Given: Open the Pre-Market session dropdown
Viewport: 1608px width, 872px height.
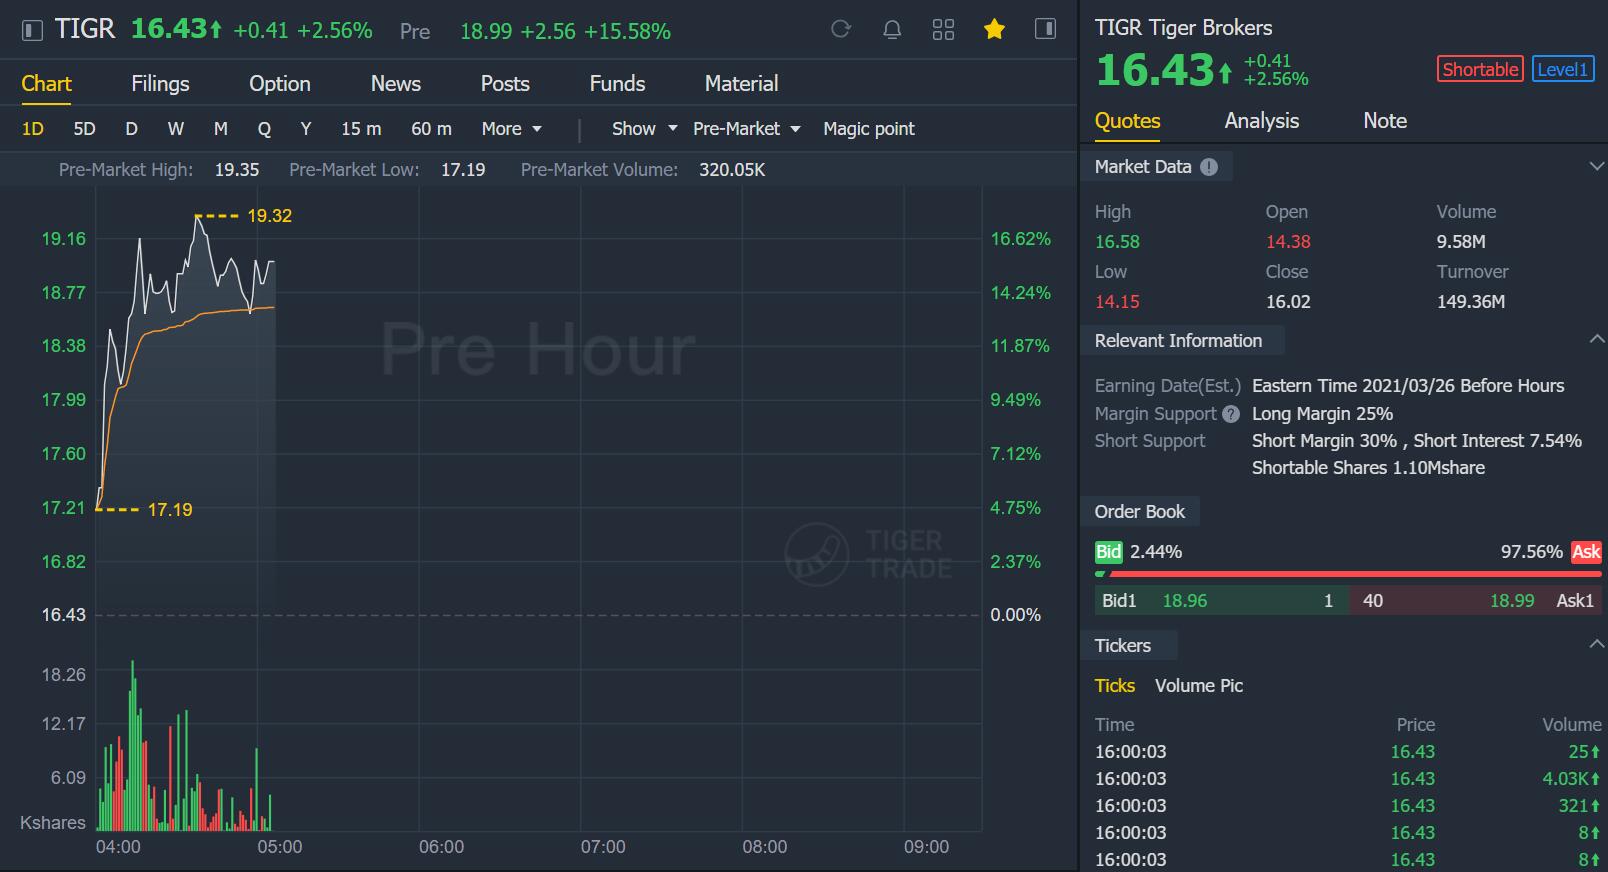Looking at the screenshot, I should (x=746, y=129).
